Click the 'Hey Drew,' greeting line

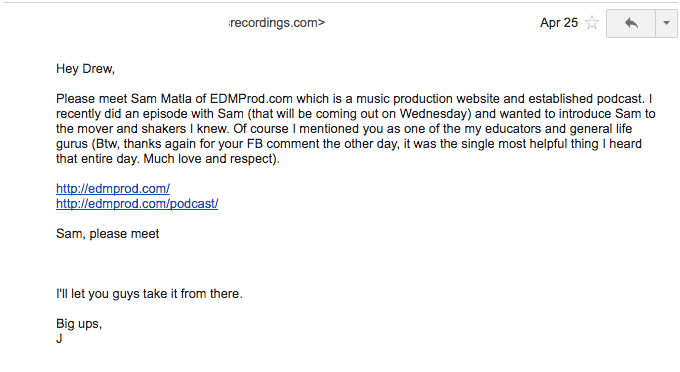(85, 69)
